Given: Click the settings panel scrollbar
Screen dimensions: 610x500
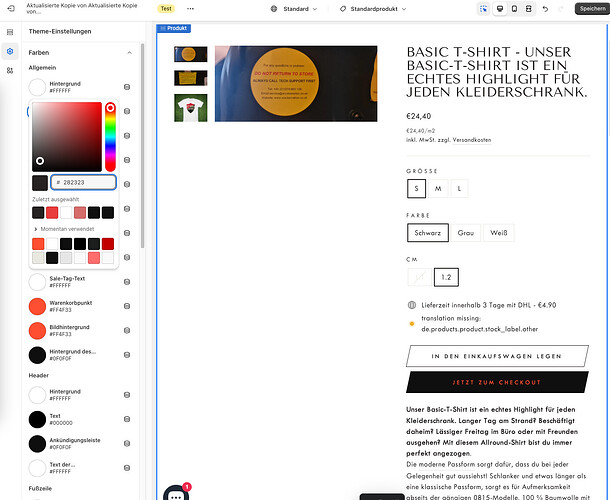Looking at the screenshot, I should (x=142, y=146).
